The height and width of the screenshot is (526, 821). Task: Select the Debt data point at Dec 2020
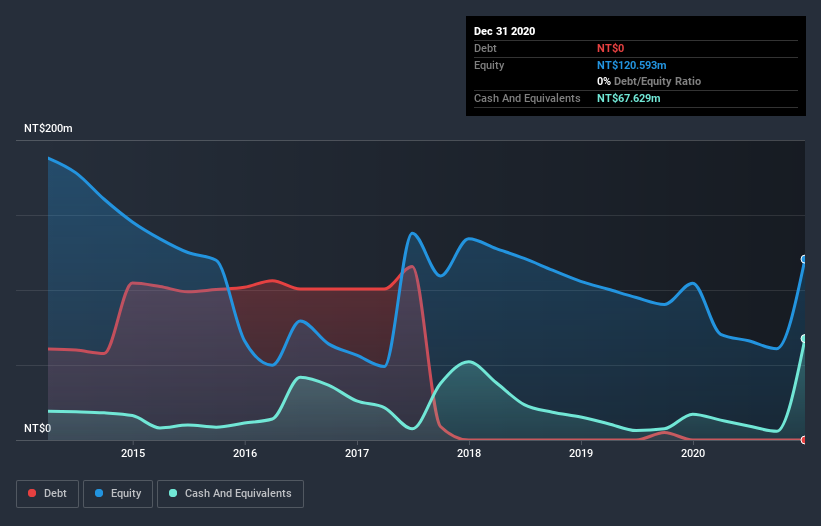pos(804,440)
